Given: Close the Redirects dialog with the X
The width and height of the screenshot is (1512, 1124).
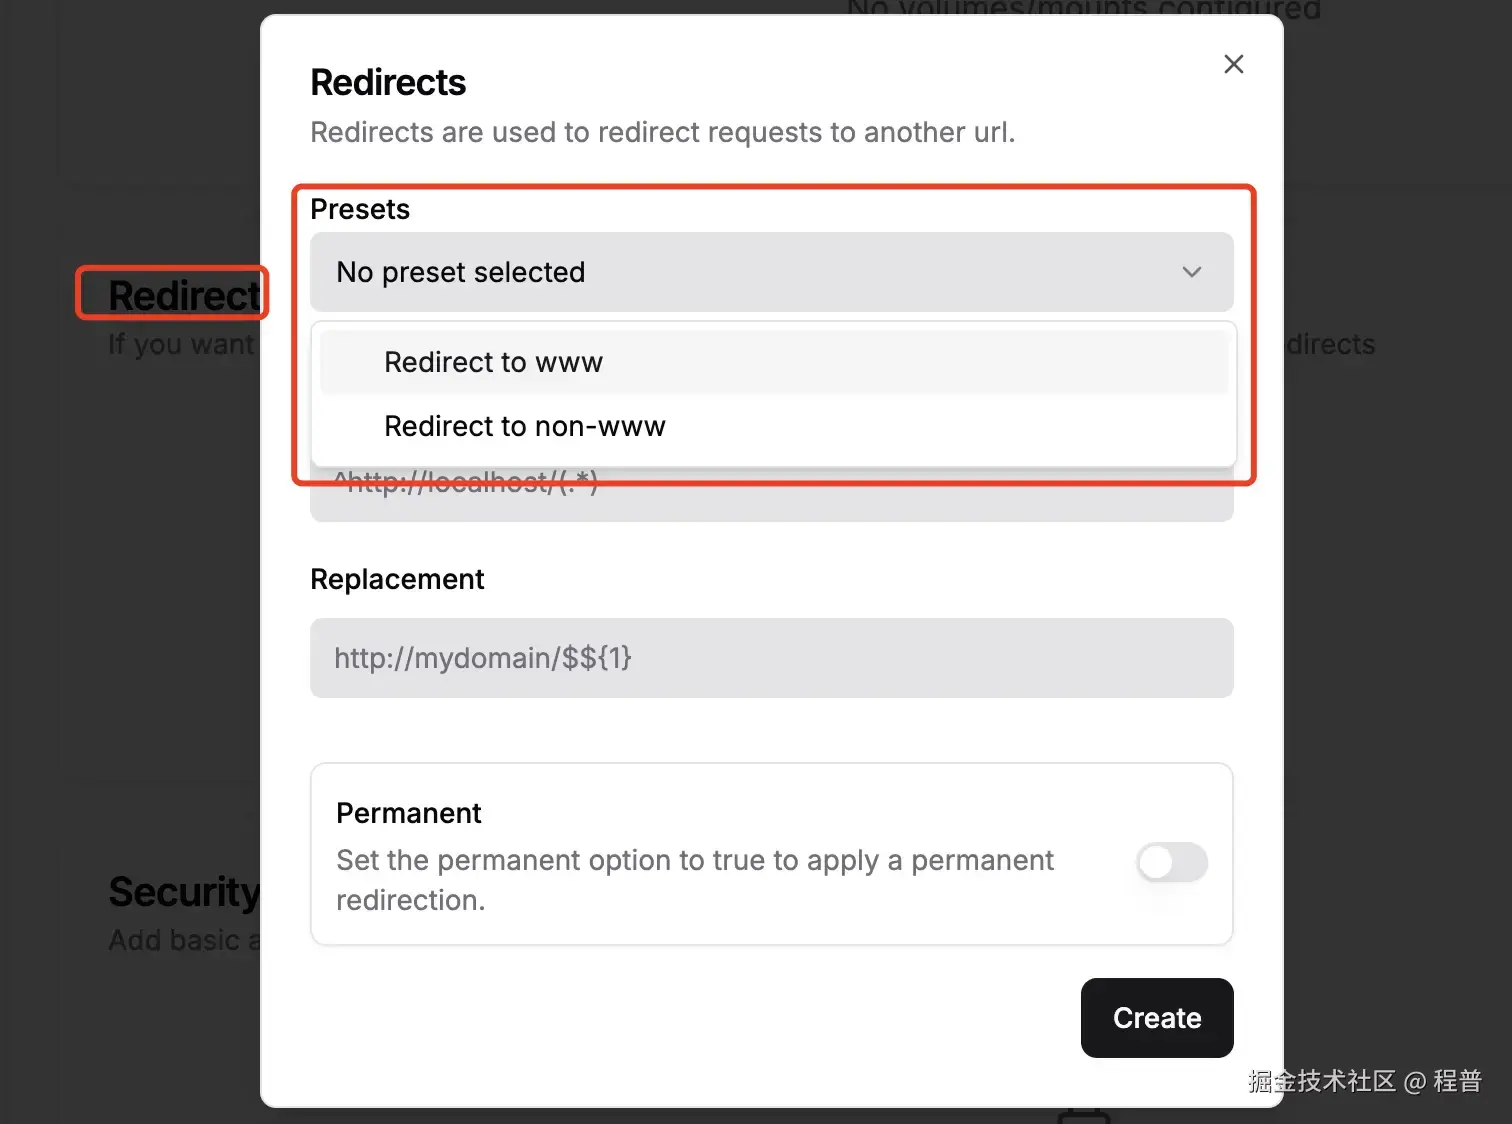Looking at the screenshot, I should (1233, 65).
